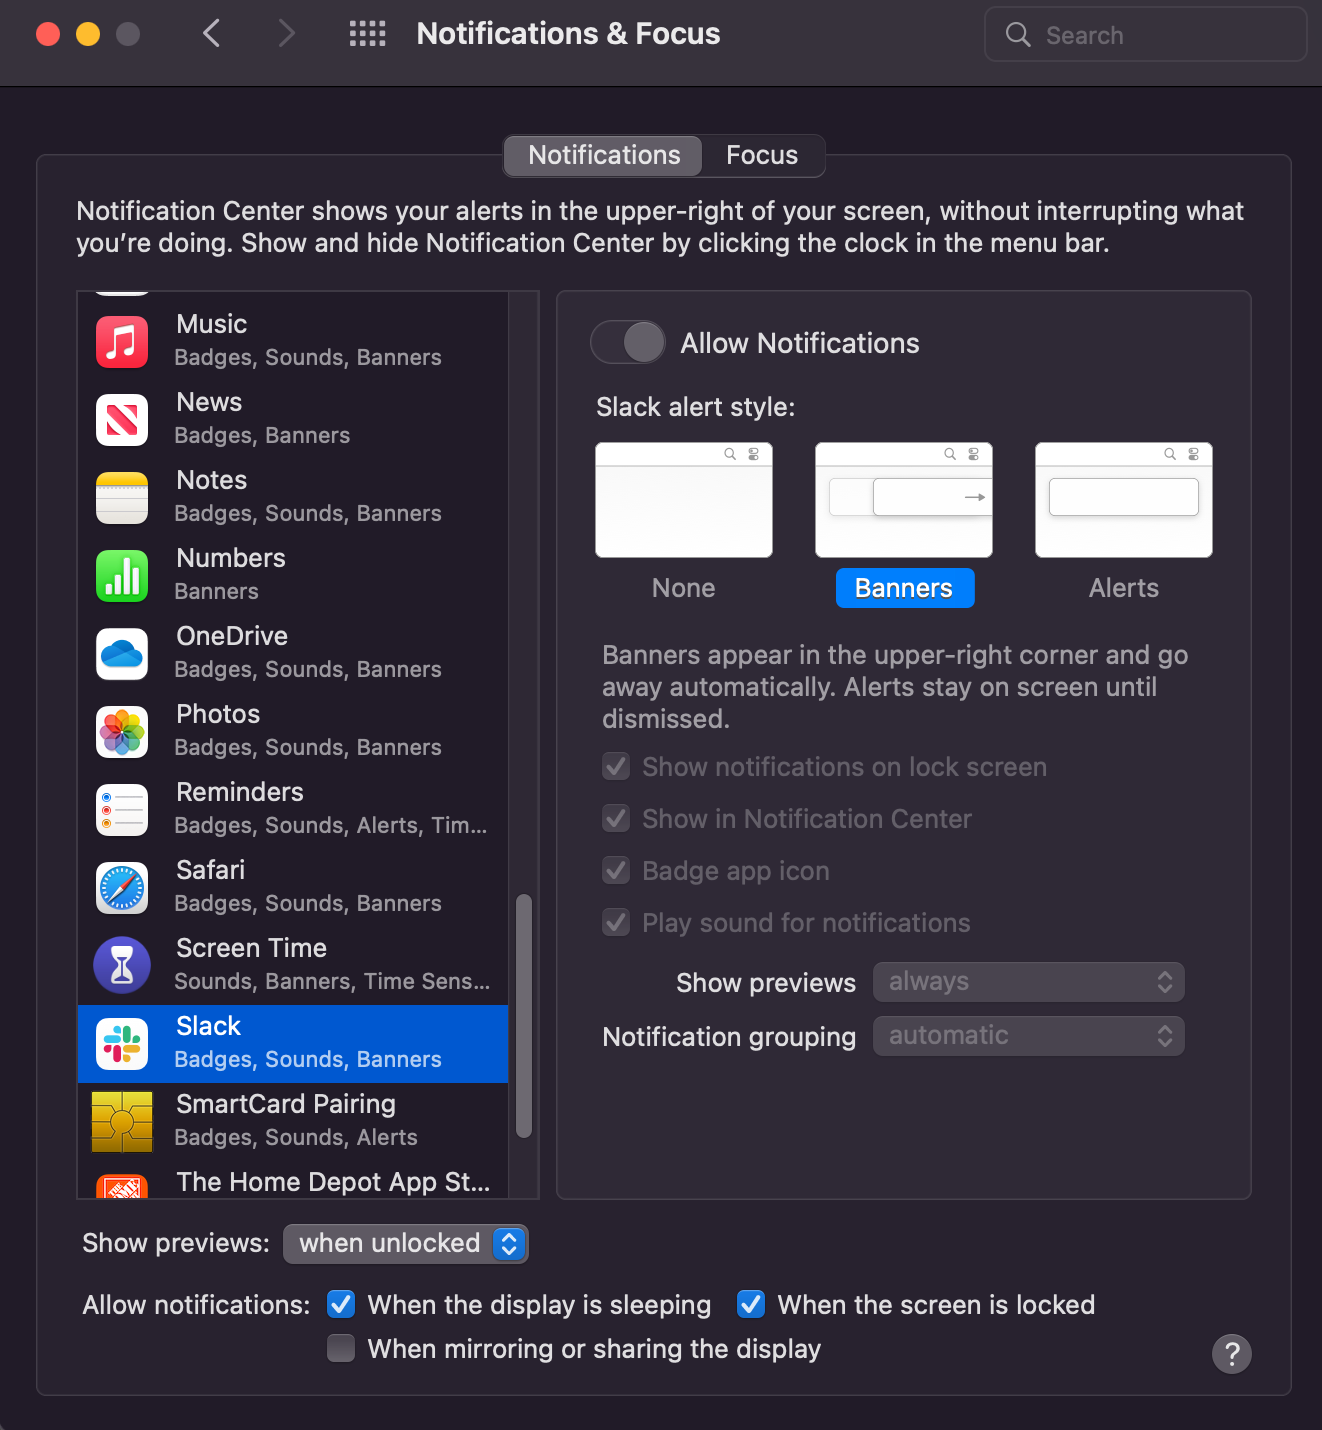Click the Reminders app icon
Viewport: 1322px width, 1430px height.
click(122, 809)
